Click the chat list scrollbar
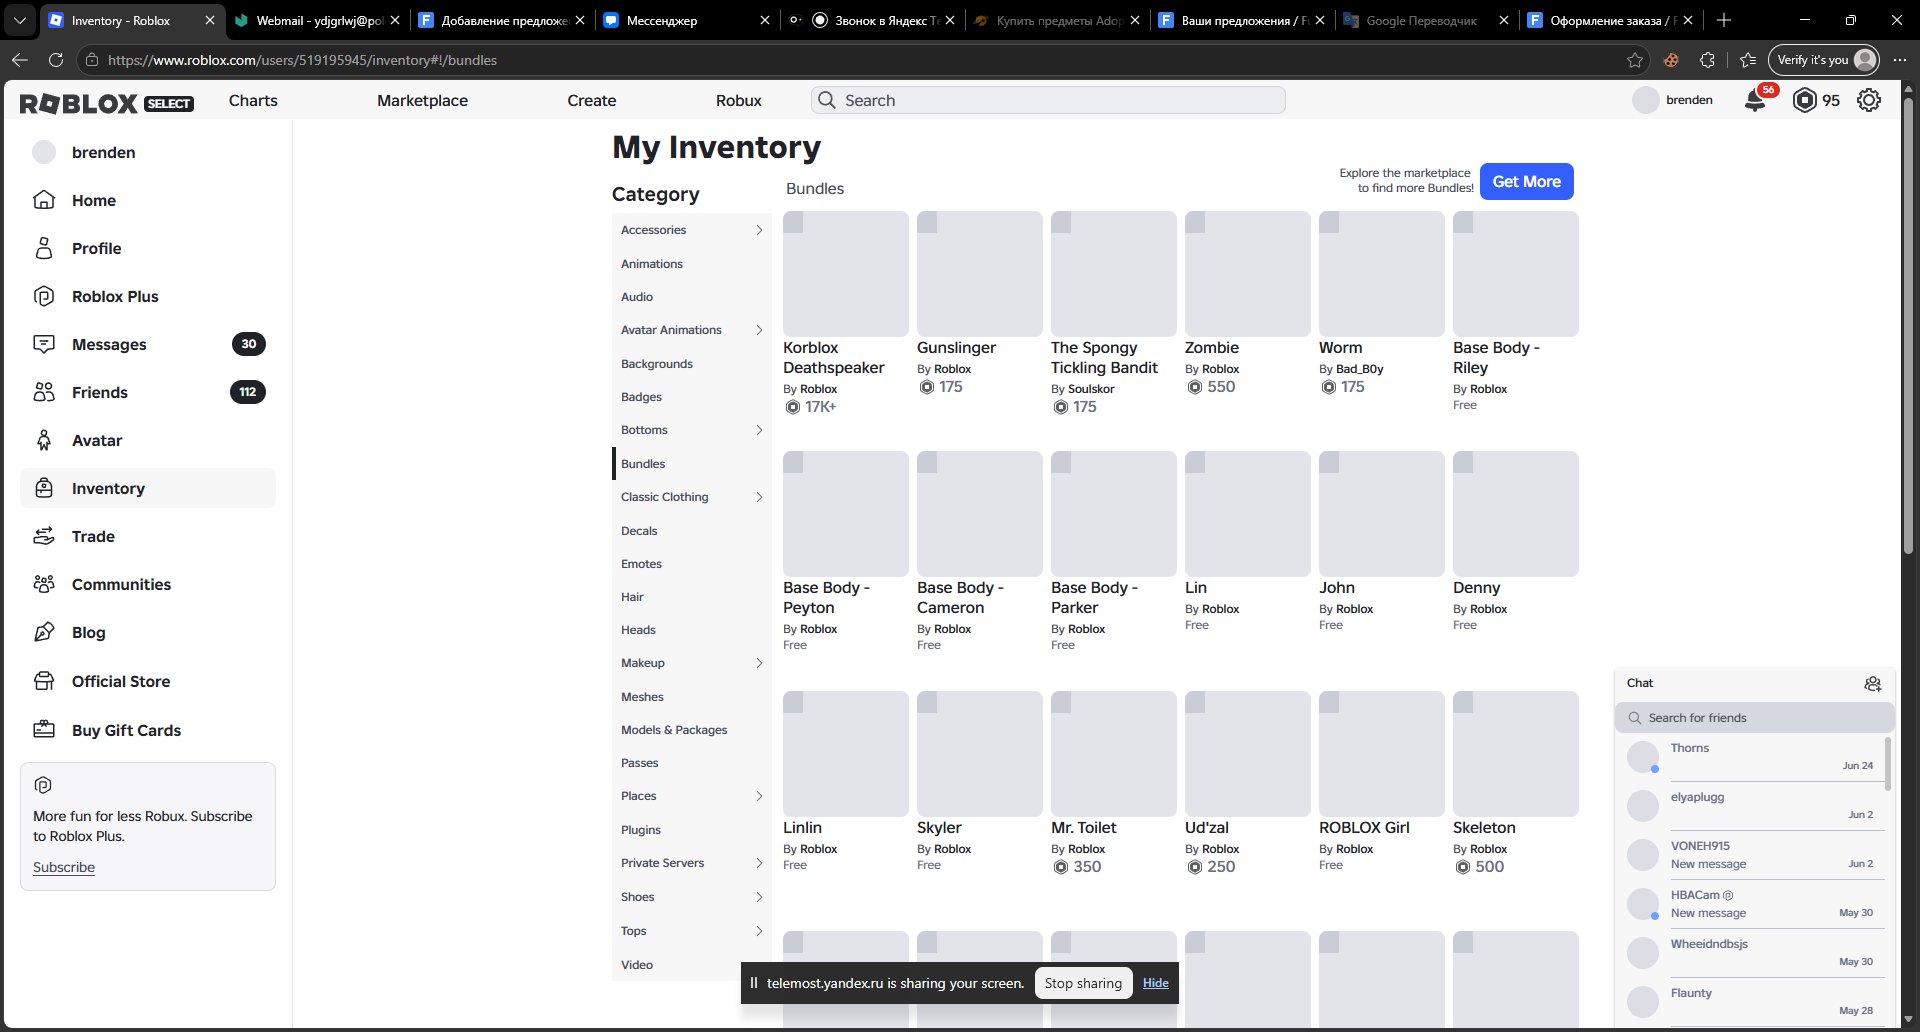This screenshot has height=1032, width=1920. (1887, 763)
